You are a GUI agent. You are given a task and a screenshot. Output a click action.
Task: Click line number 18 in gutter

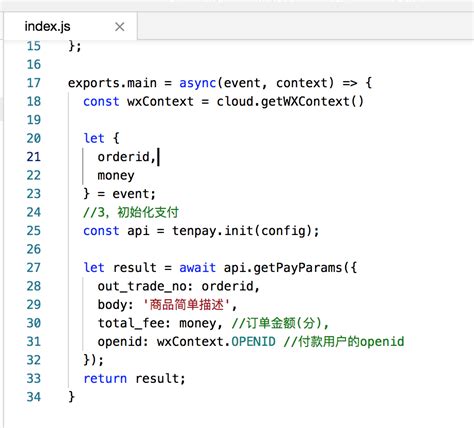[34, 101]
